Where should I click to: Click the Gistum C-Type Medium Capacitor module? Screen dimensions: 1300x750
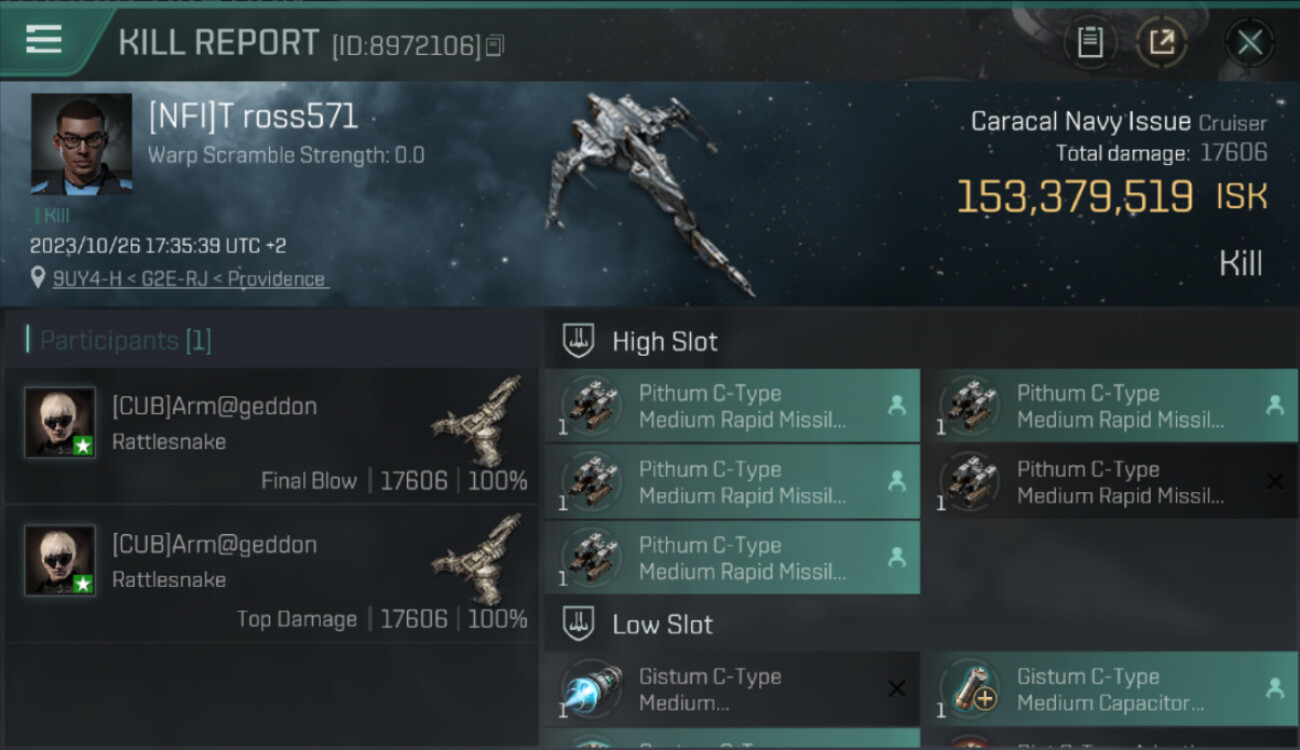(1109, 689)
